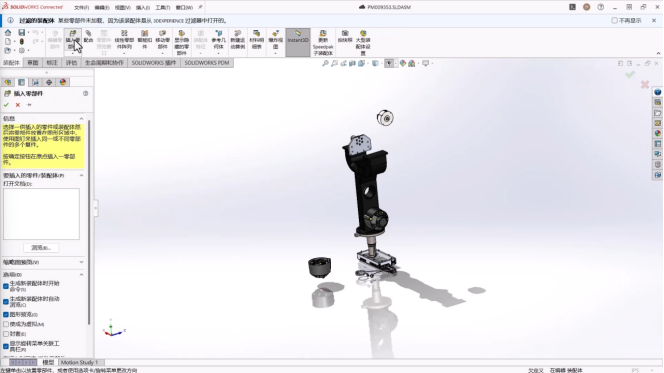The height and width of the screenshot is (373, 664).
Task: Open dropdown arrow under Exploded View
Action: coord(275,54)
